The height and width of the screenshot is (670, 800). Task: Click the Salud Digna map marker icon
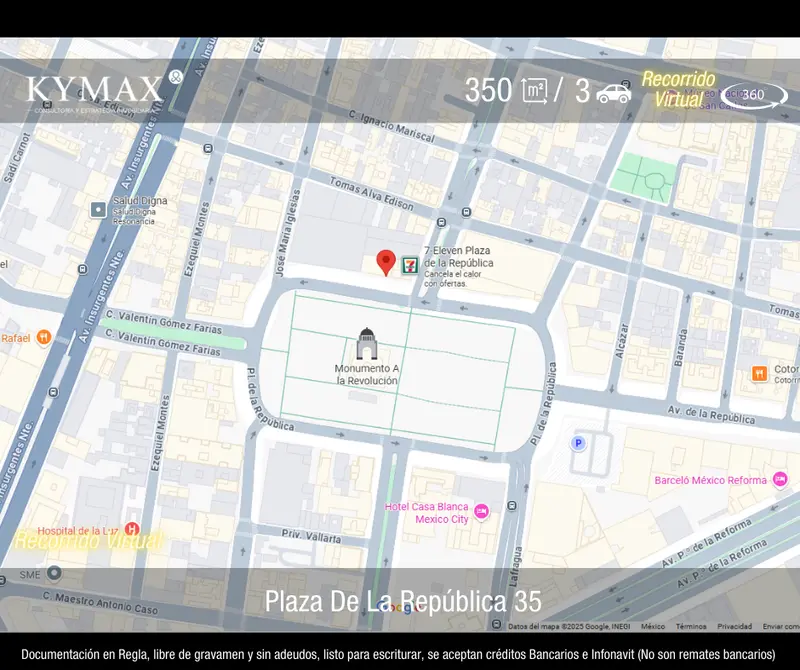point(98,210)
